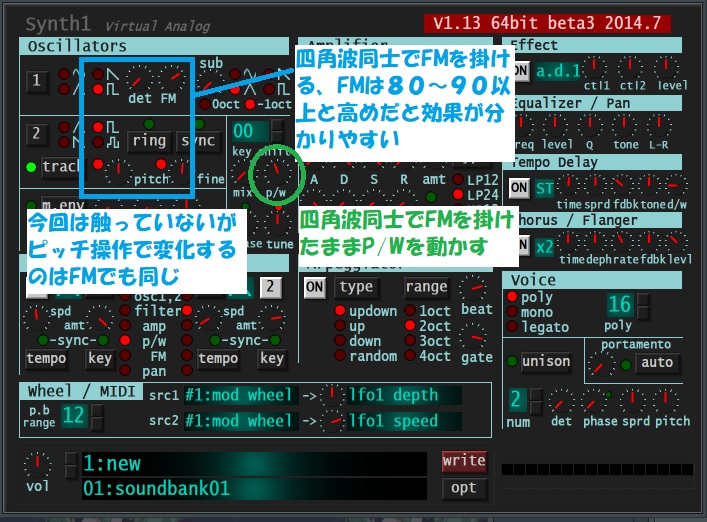The width and height of the screenshot is (707, 522).
Task: Open lfo1 speed destination dropdown
Action: point(404,421)
